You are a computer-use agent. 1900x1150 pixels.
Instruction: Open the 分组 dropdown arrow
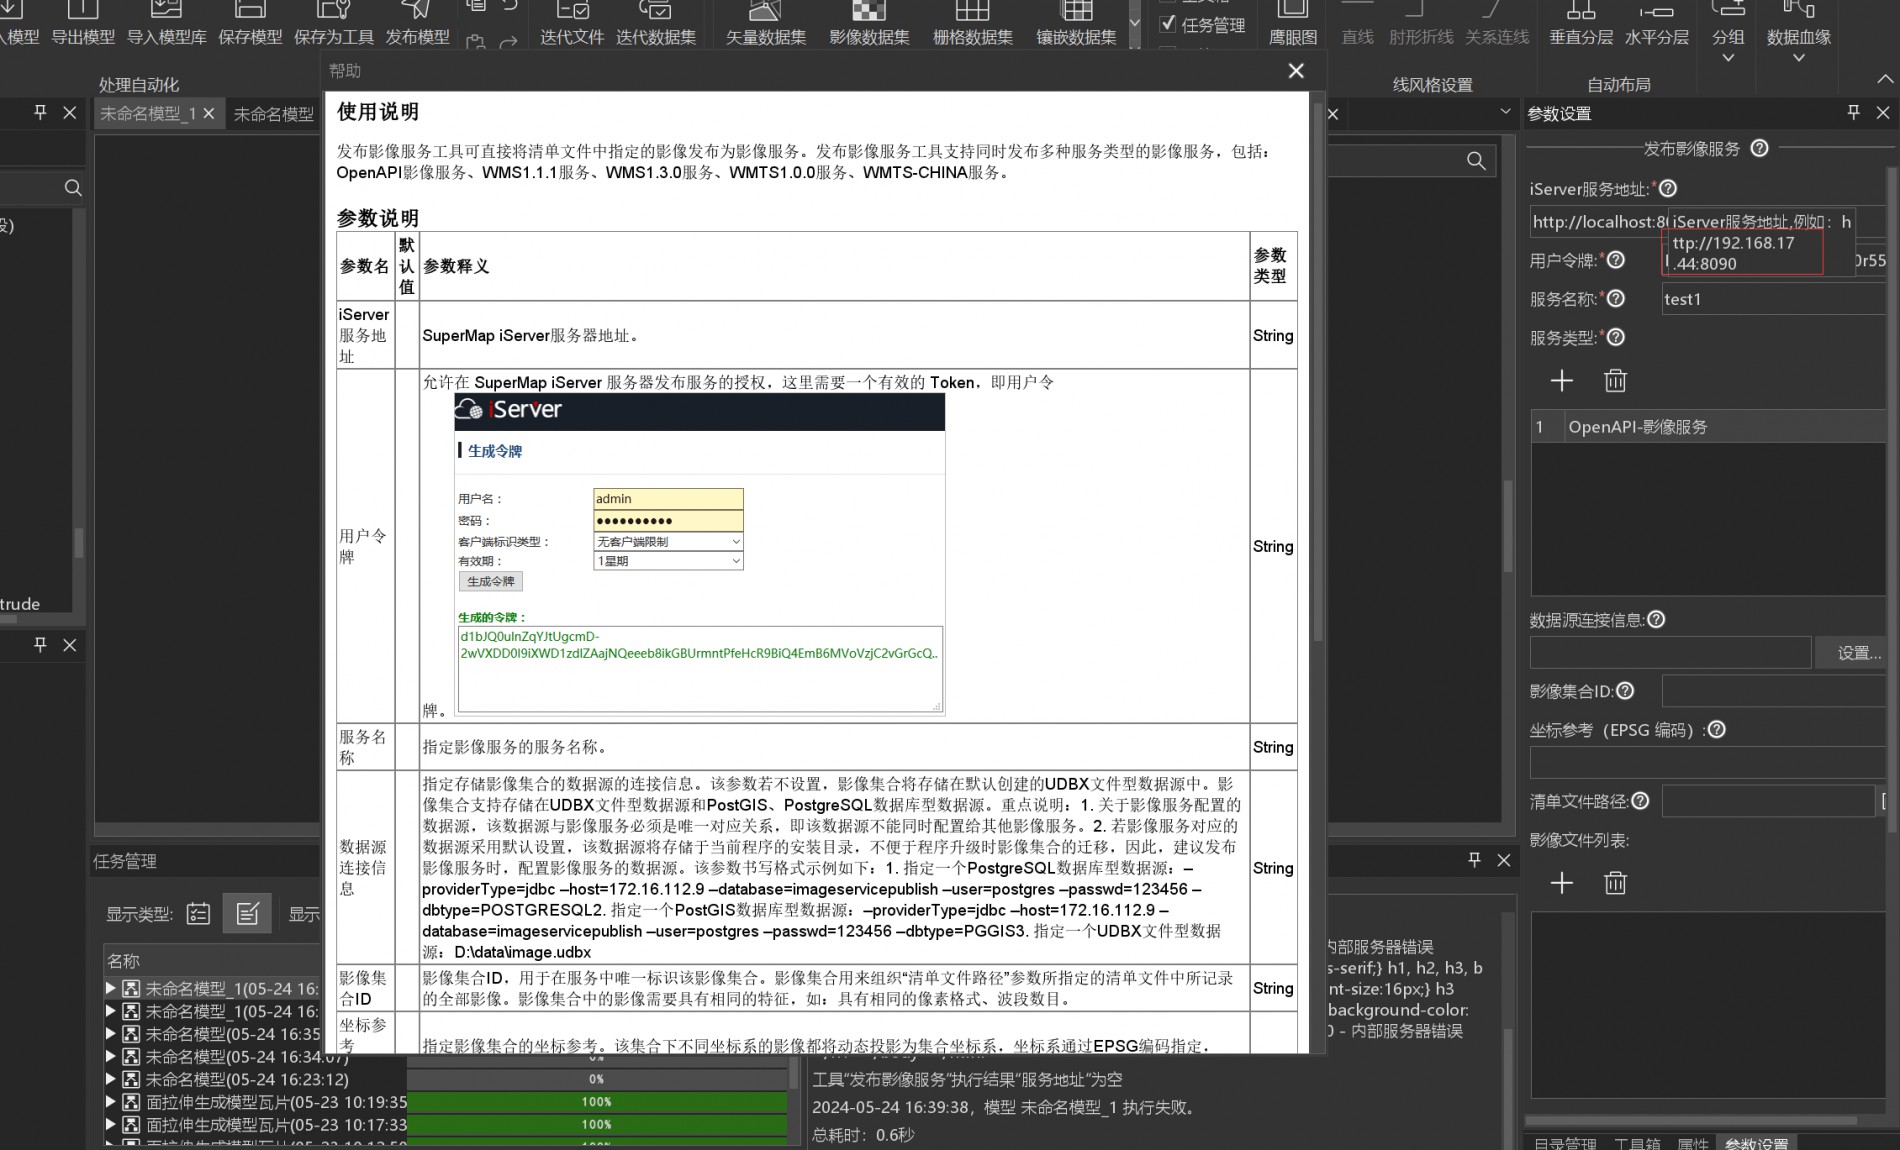[1728, 59]
